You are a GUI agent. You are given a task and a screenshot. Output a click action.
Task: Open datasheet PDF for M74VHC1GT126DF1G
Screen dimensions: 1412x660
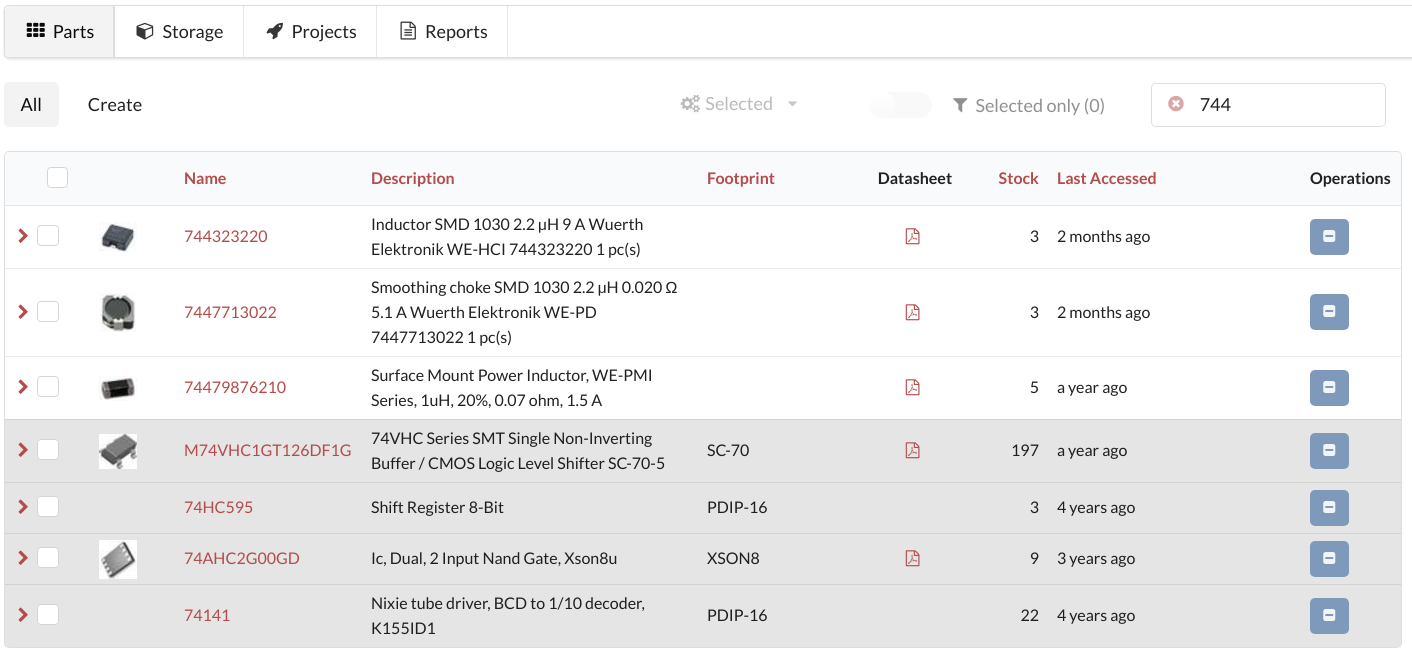[912, 451]
